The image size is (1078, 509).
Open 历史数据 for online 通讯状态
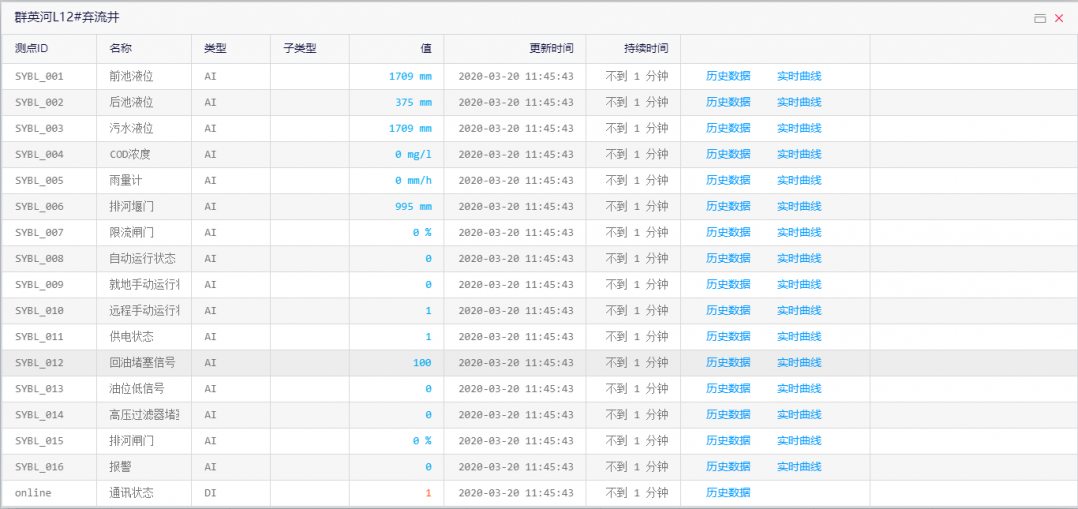click(x=728, y=492)
